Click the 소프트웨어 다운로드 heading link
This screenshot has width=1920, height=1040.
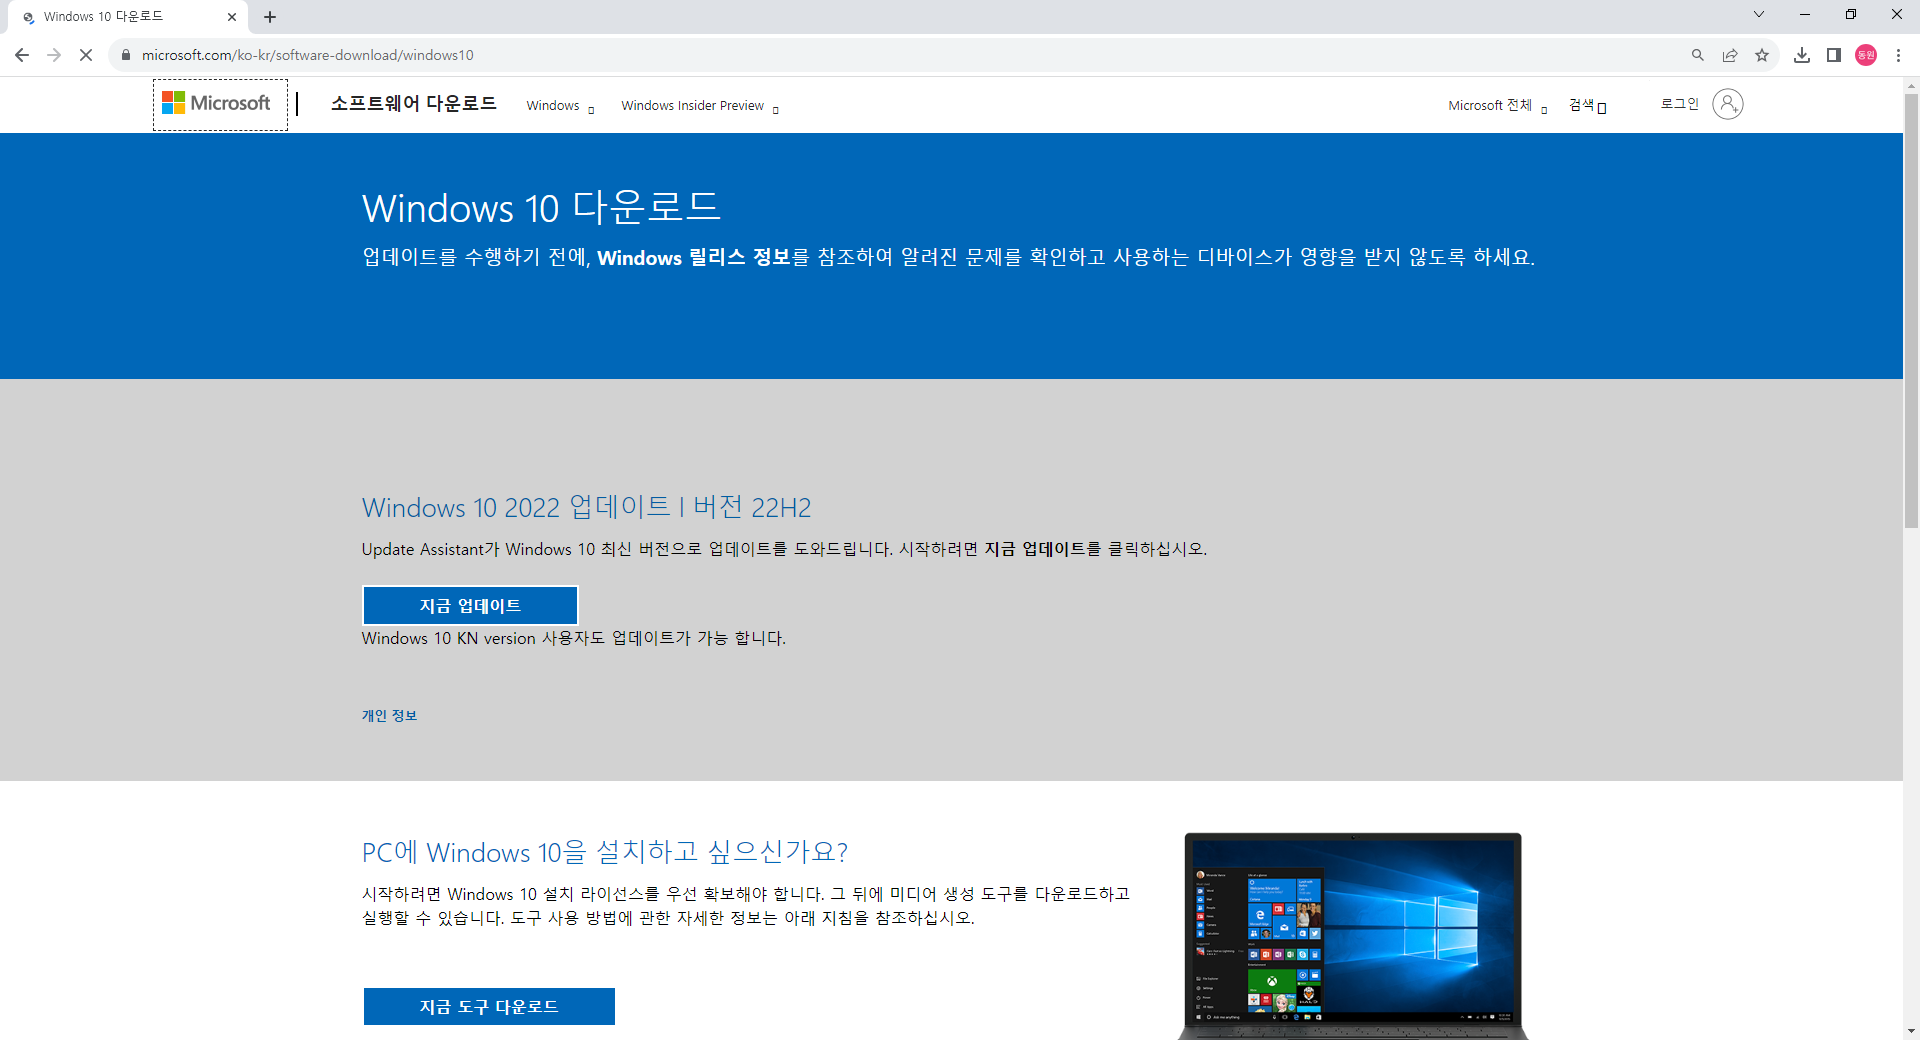point(414,103)
